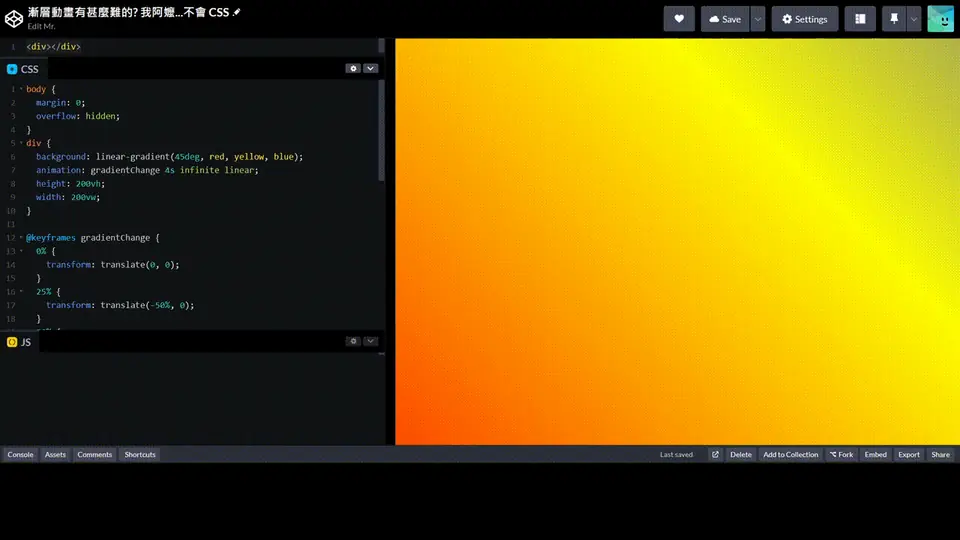Select the JS editor tab

tap(19, 342)
